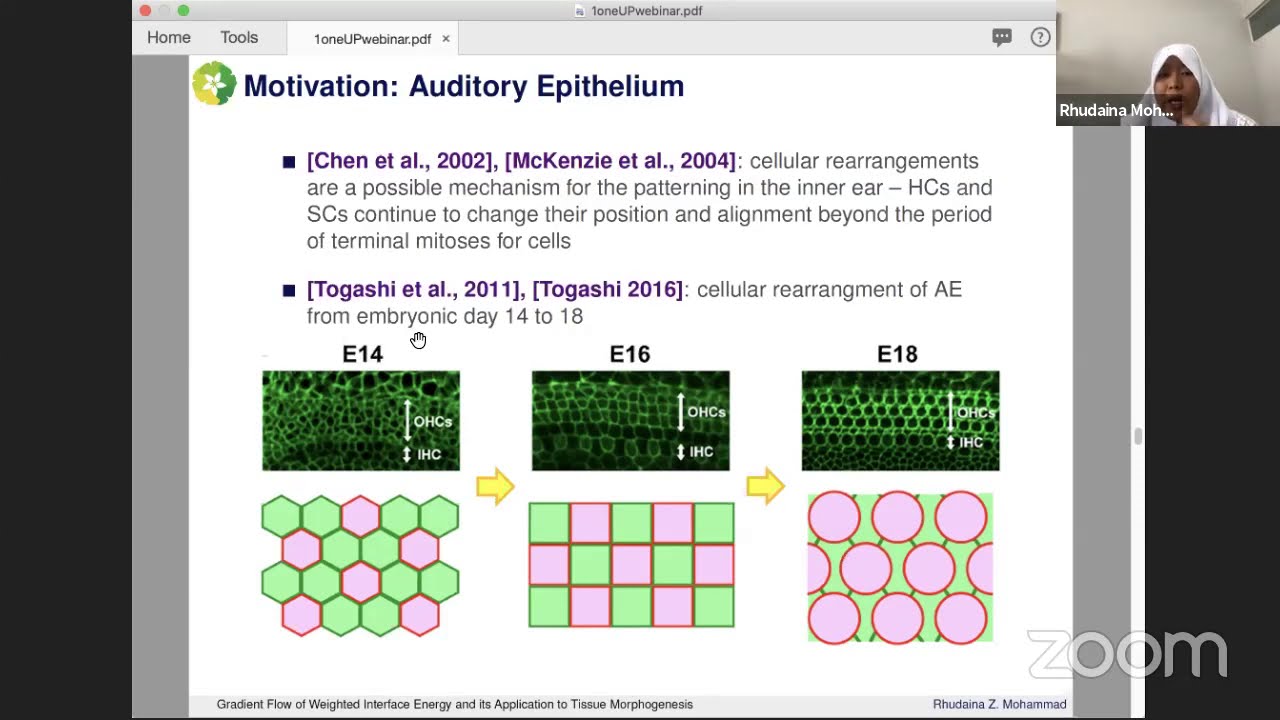Click the PDF file icon in title bar
1280x720 pixels.
(580, 11)
